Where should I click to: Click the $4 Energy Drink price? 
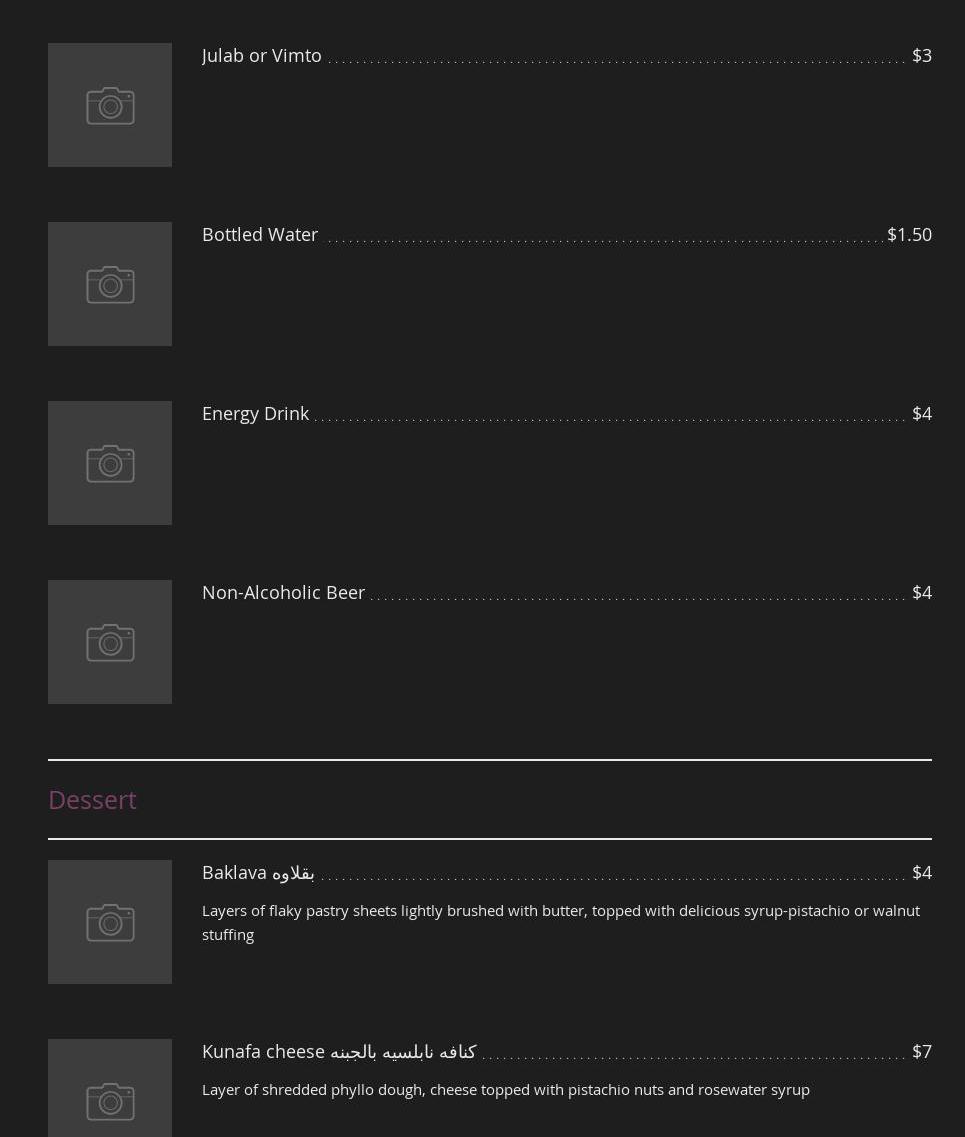(x=921, y=414)
